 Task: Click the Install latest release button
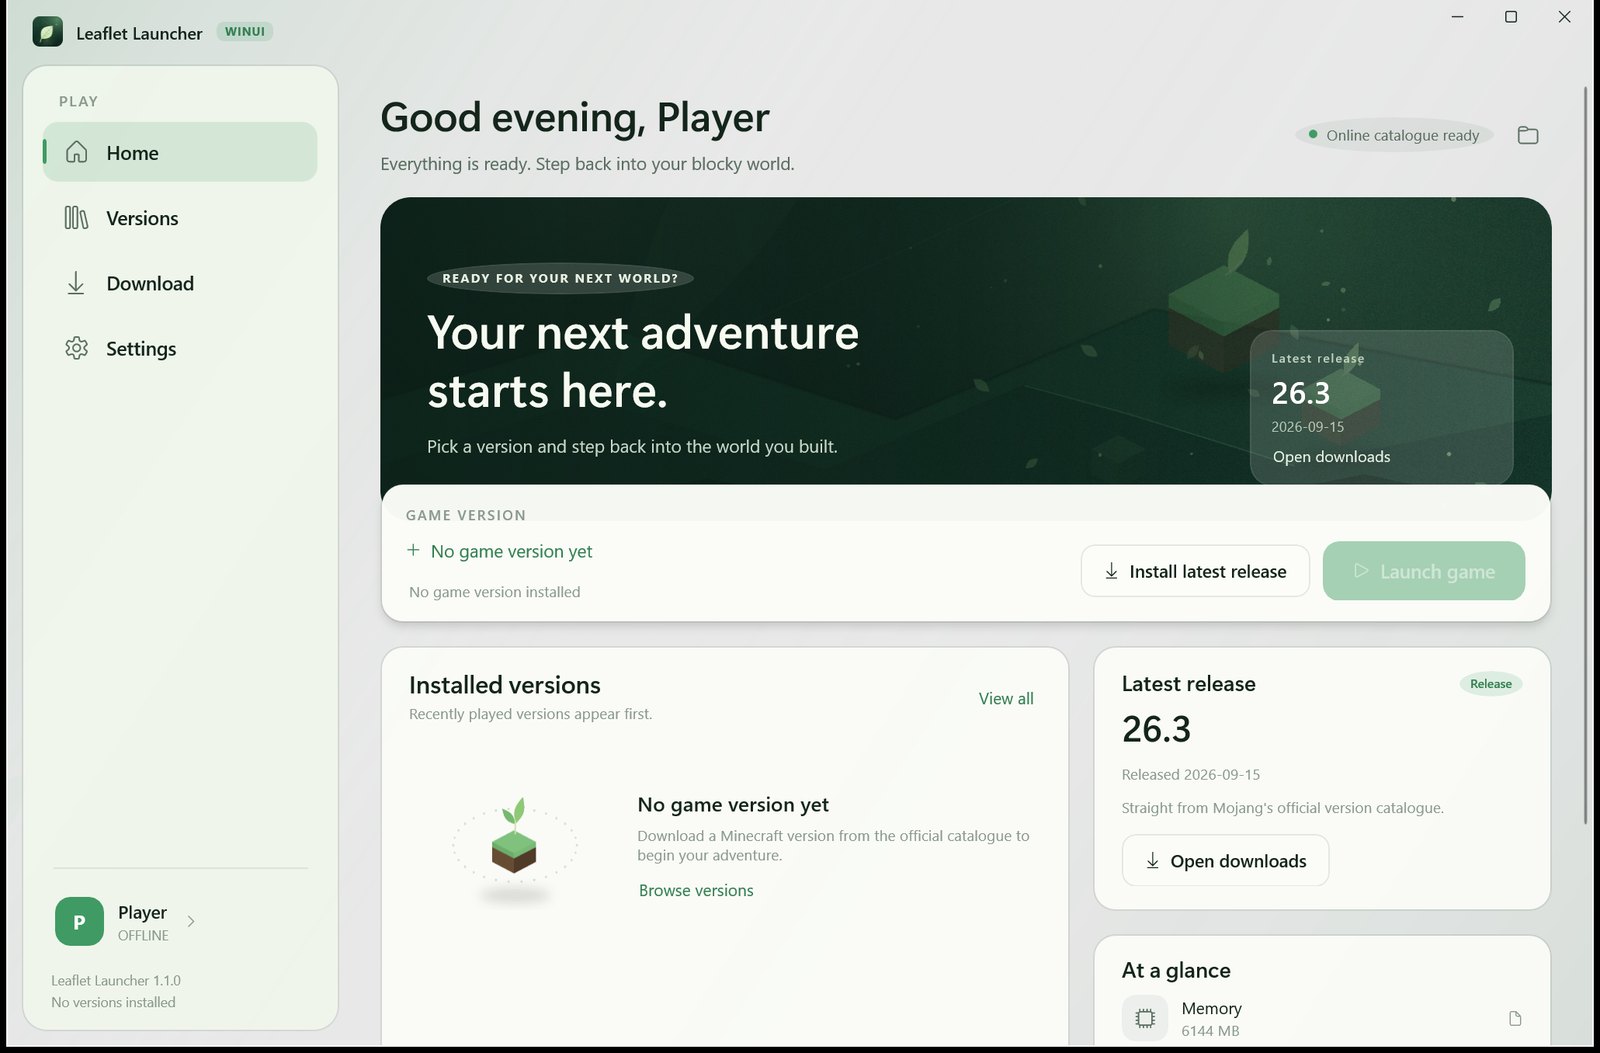point(1195,571)
